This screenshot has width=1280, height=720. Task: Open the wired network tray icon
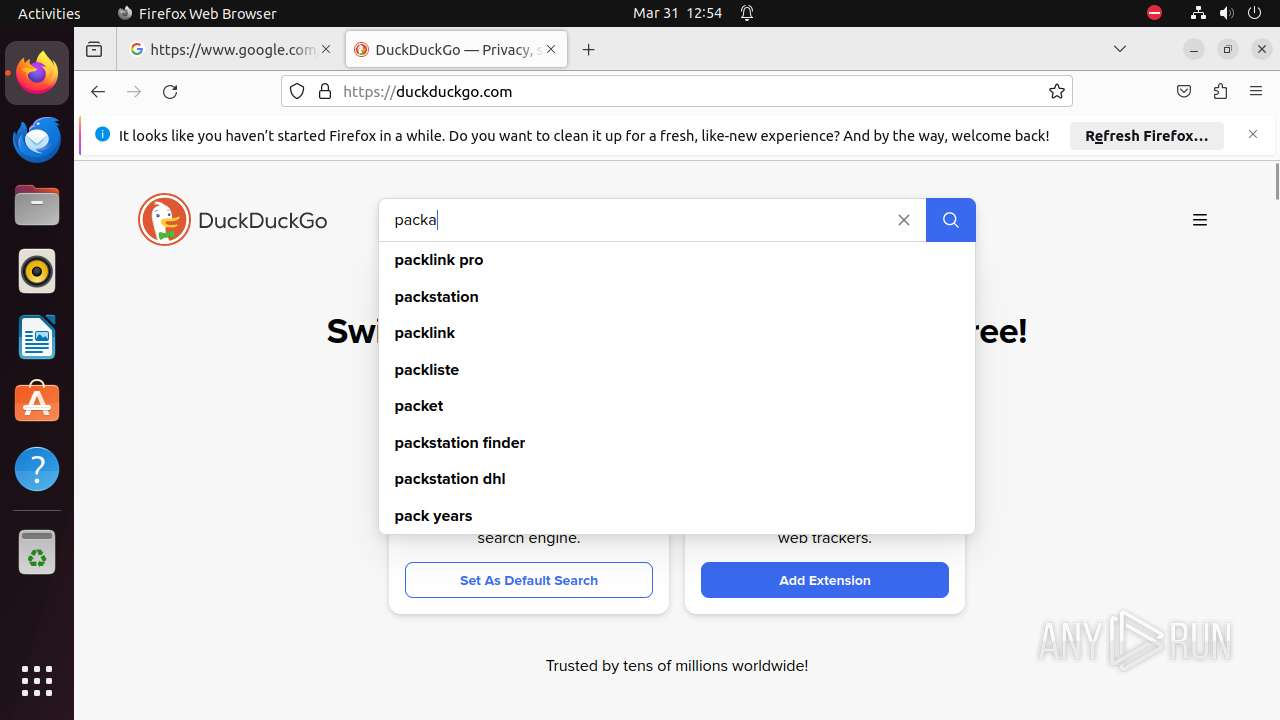tap(1198, 13)
